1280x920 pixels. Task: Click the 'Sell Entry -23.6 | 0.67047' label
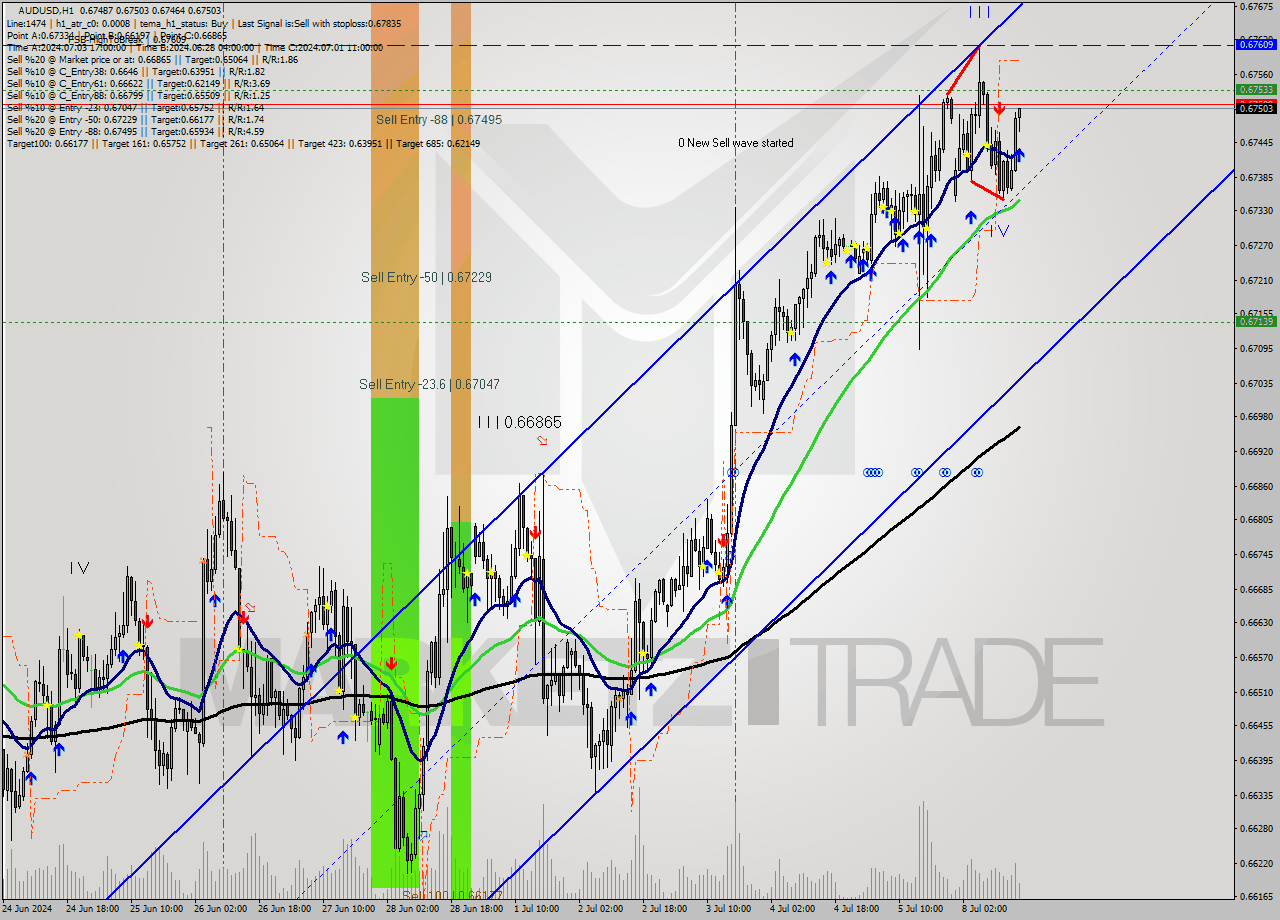tap(429, 384)
